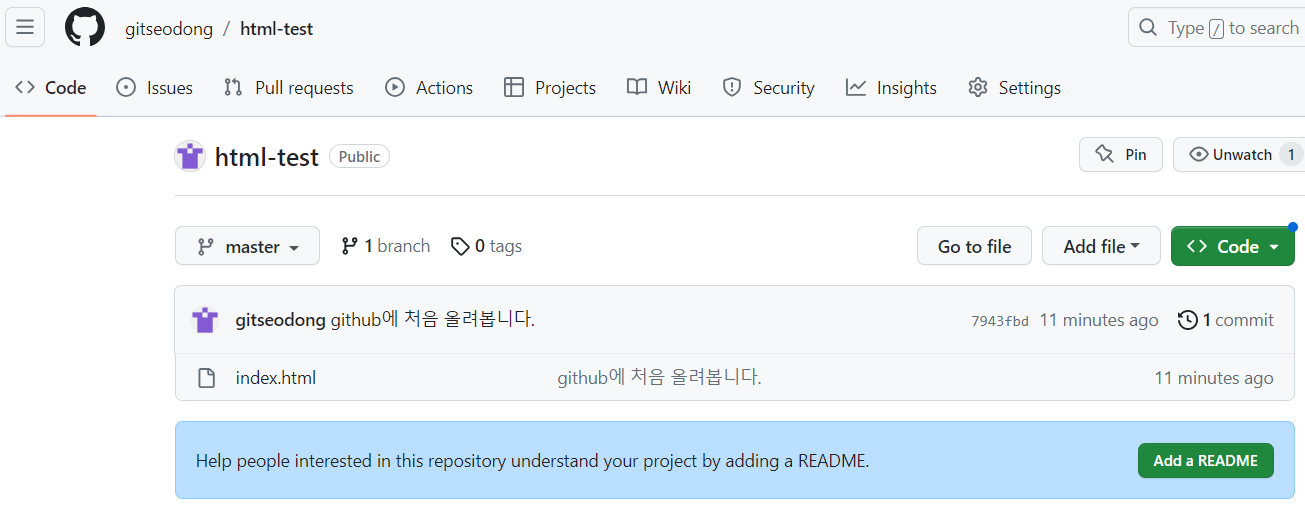Click the gitseodong avatar in the commit row
This screenshot has width=1305, height=507.
(205, 320)
